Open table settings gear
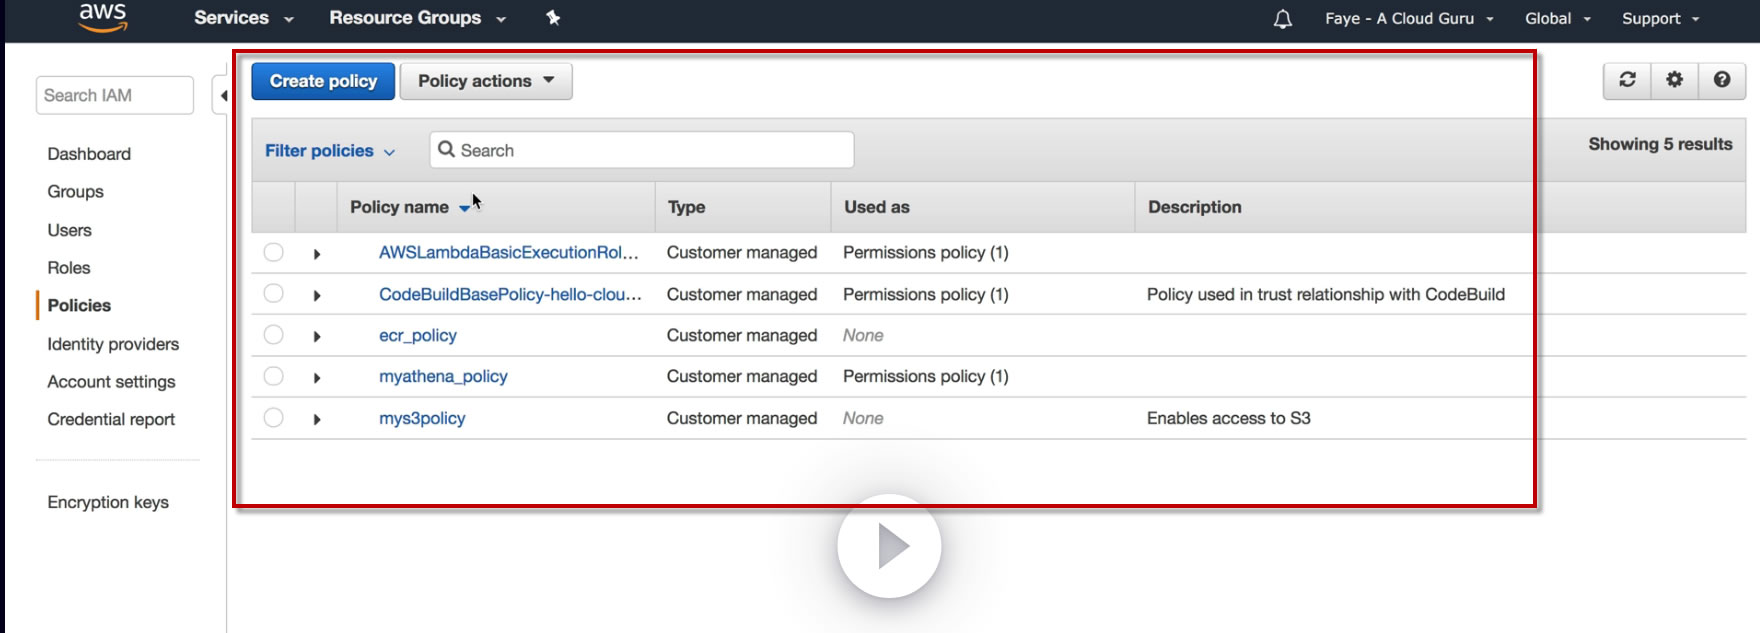 click(x=1675, y=80)
